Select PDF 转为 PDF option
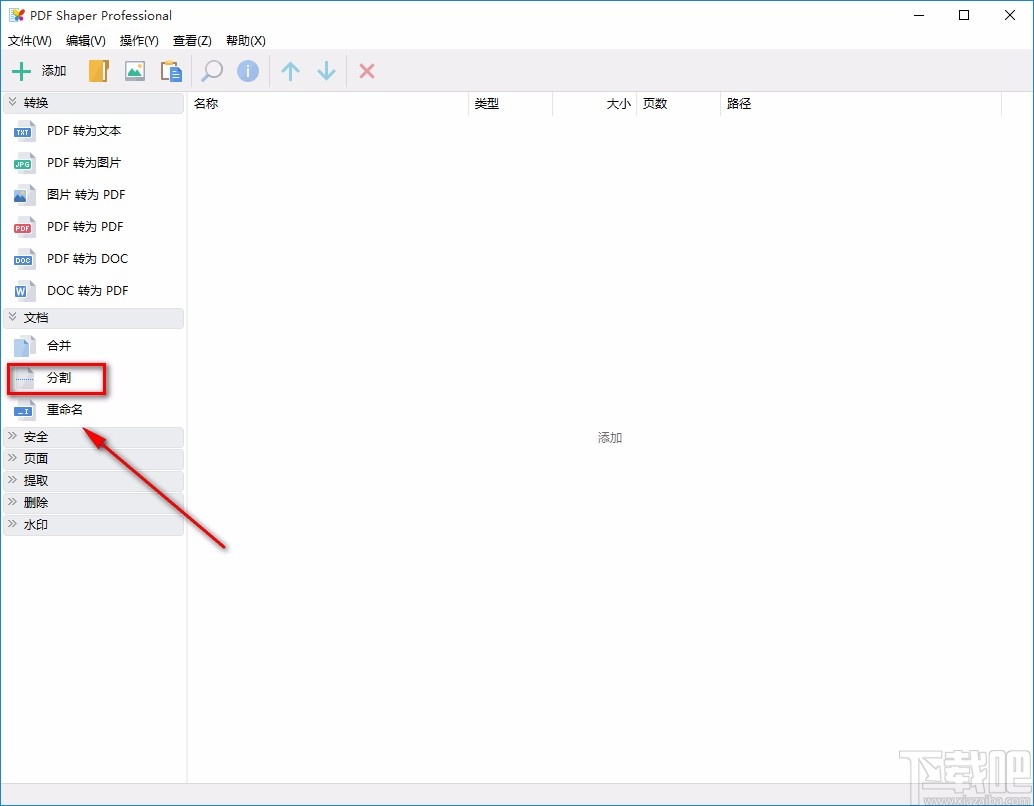This screenshot has width=1034, height=806. [85, 227]
